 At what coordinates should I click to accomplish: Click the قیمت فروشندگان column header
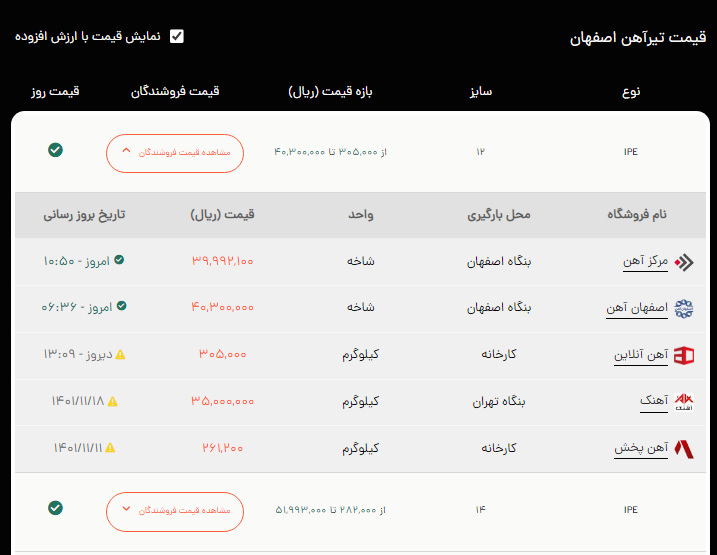[x=175, y=91]
